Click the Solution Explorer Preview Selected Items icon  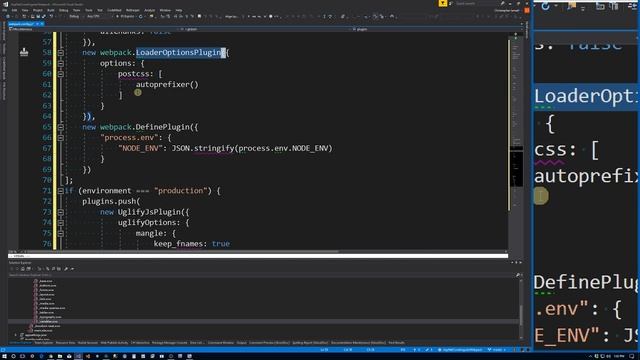pyautogui.click(x=72, y=269)
